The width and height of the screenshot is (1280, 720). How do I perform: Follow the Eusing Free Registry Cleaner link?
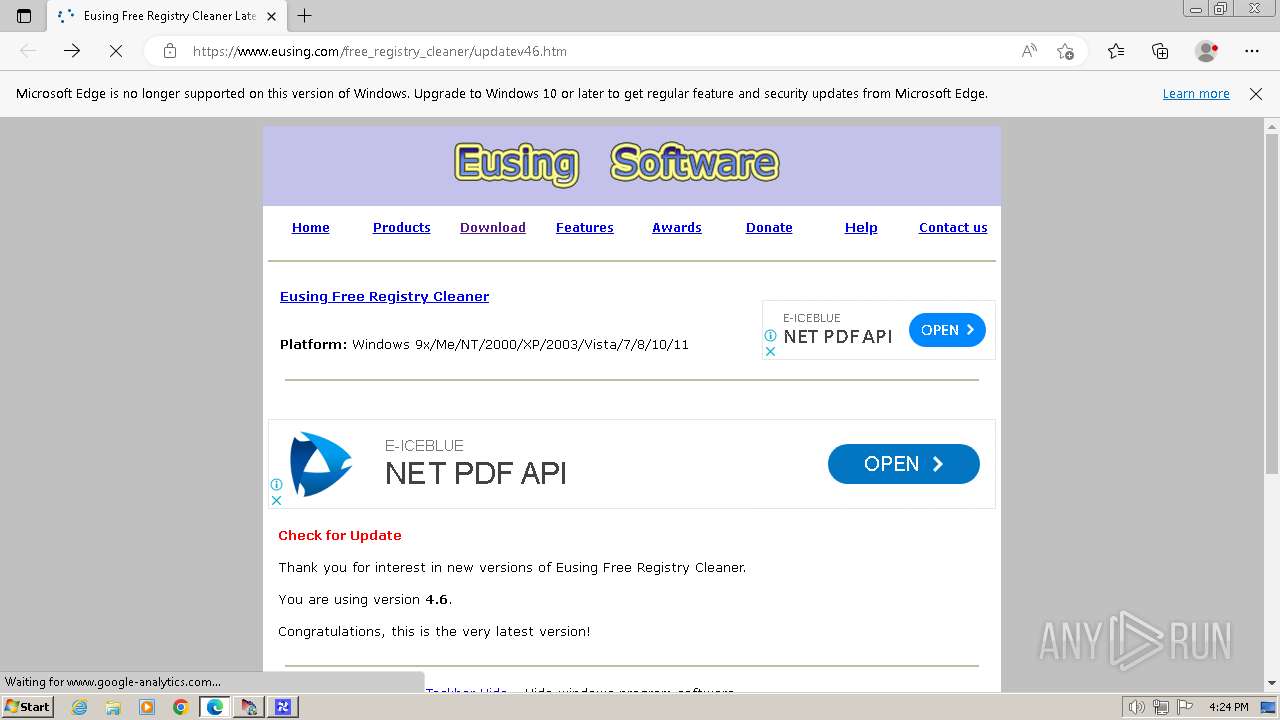[x=384, y=296]
